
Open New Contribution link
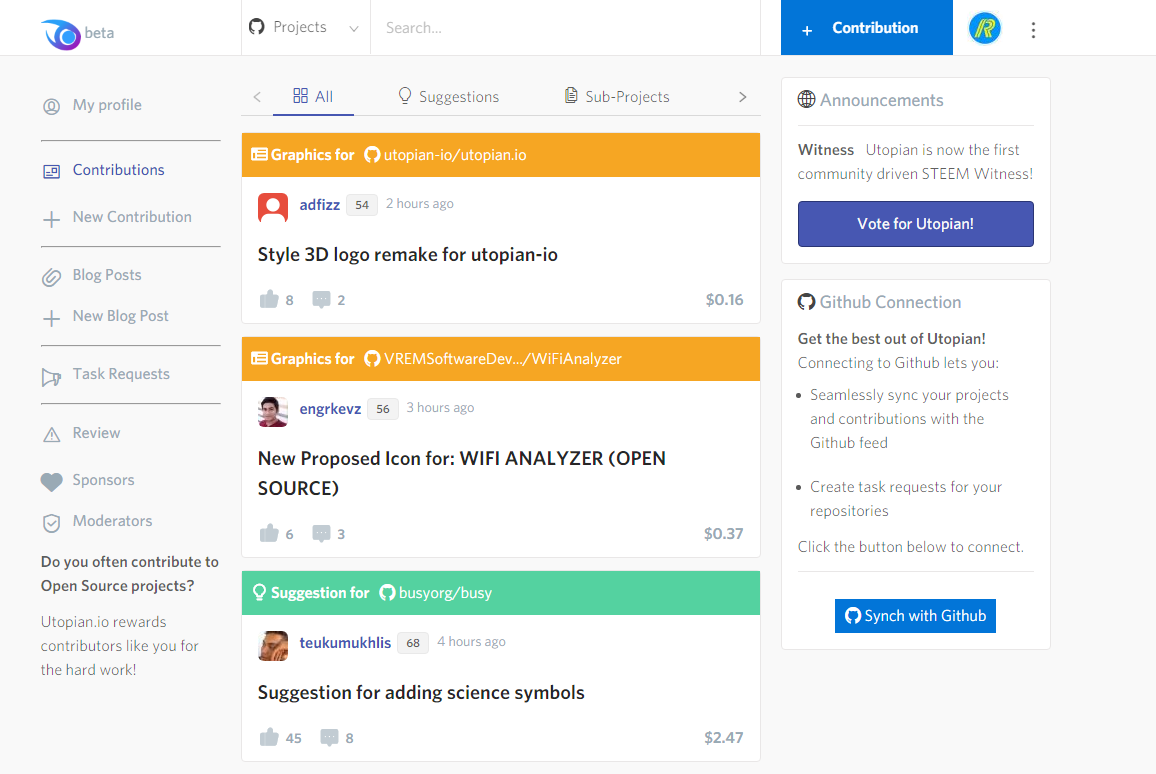click(132, 217)
